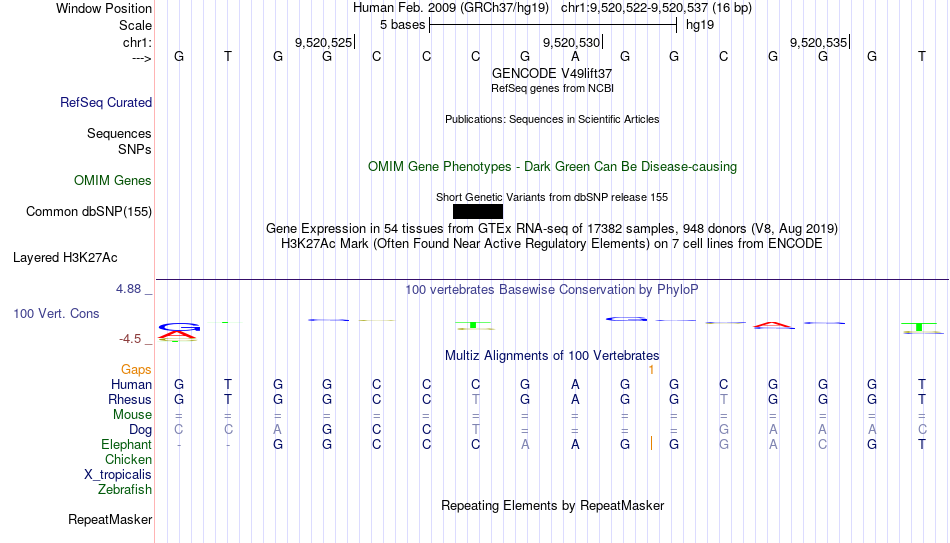Image resolution: width=950 pixels, height=543 pixels.
Task: Click the 4.88 PhyloP upper value
Action: point(129,289)
